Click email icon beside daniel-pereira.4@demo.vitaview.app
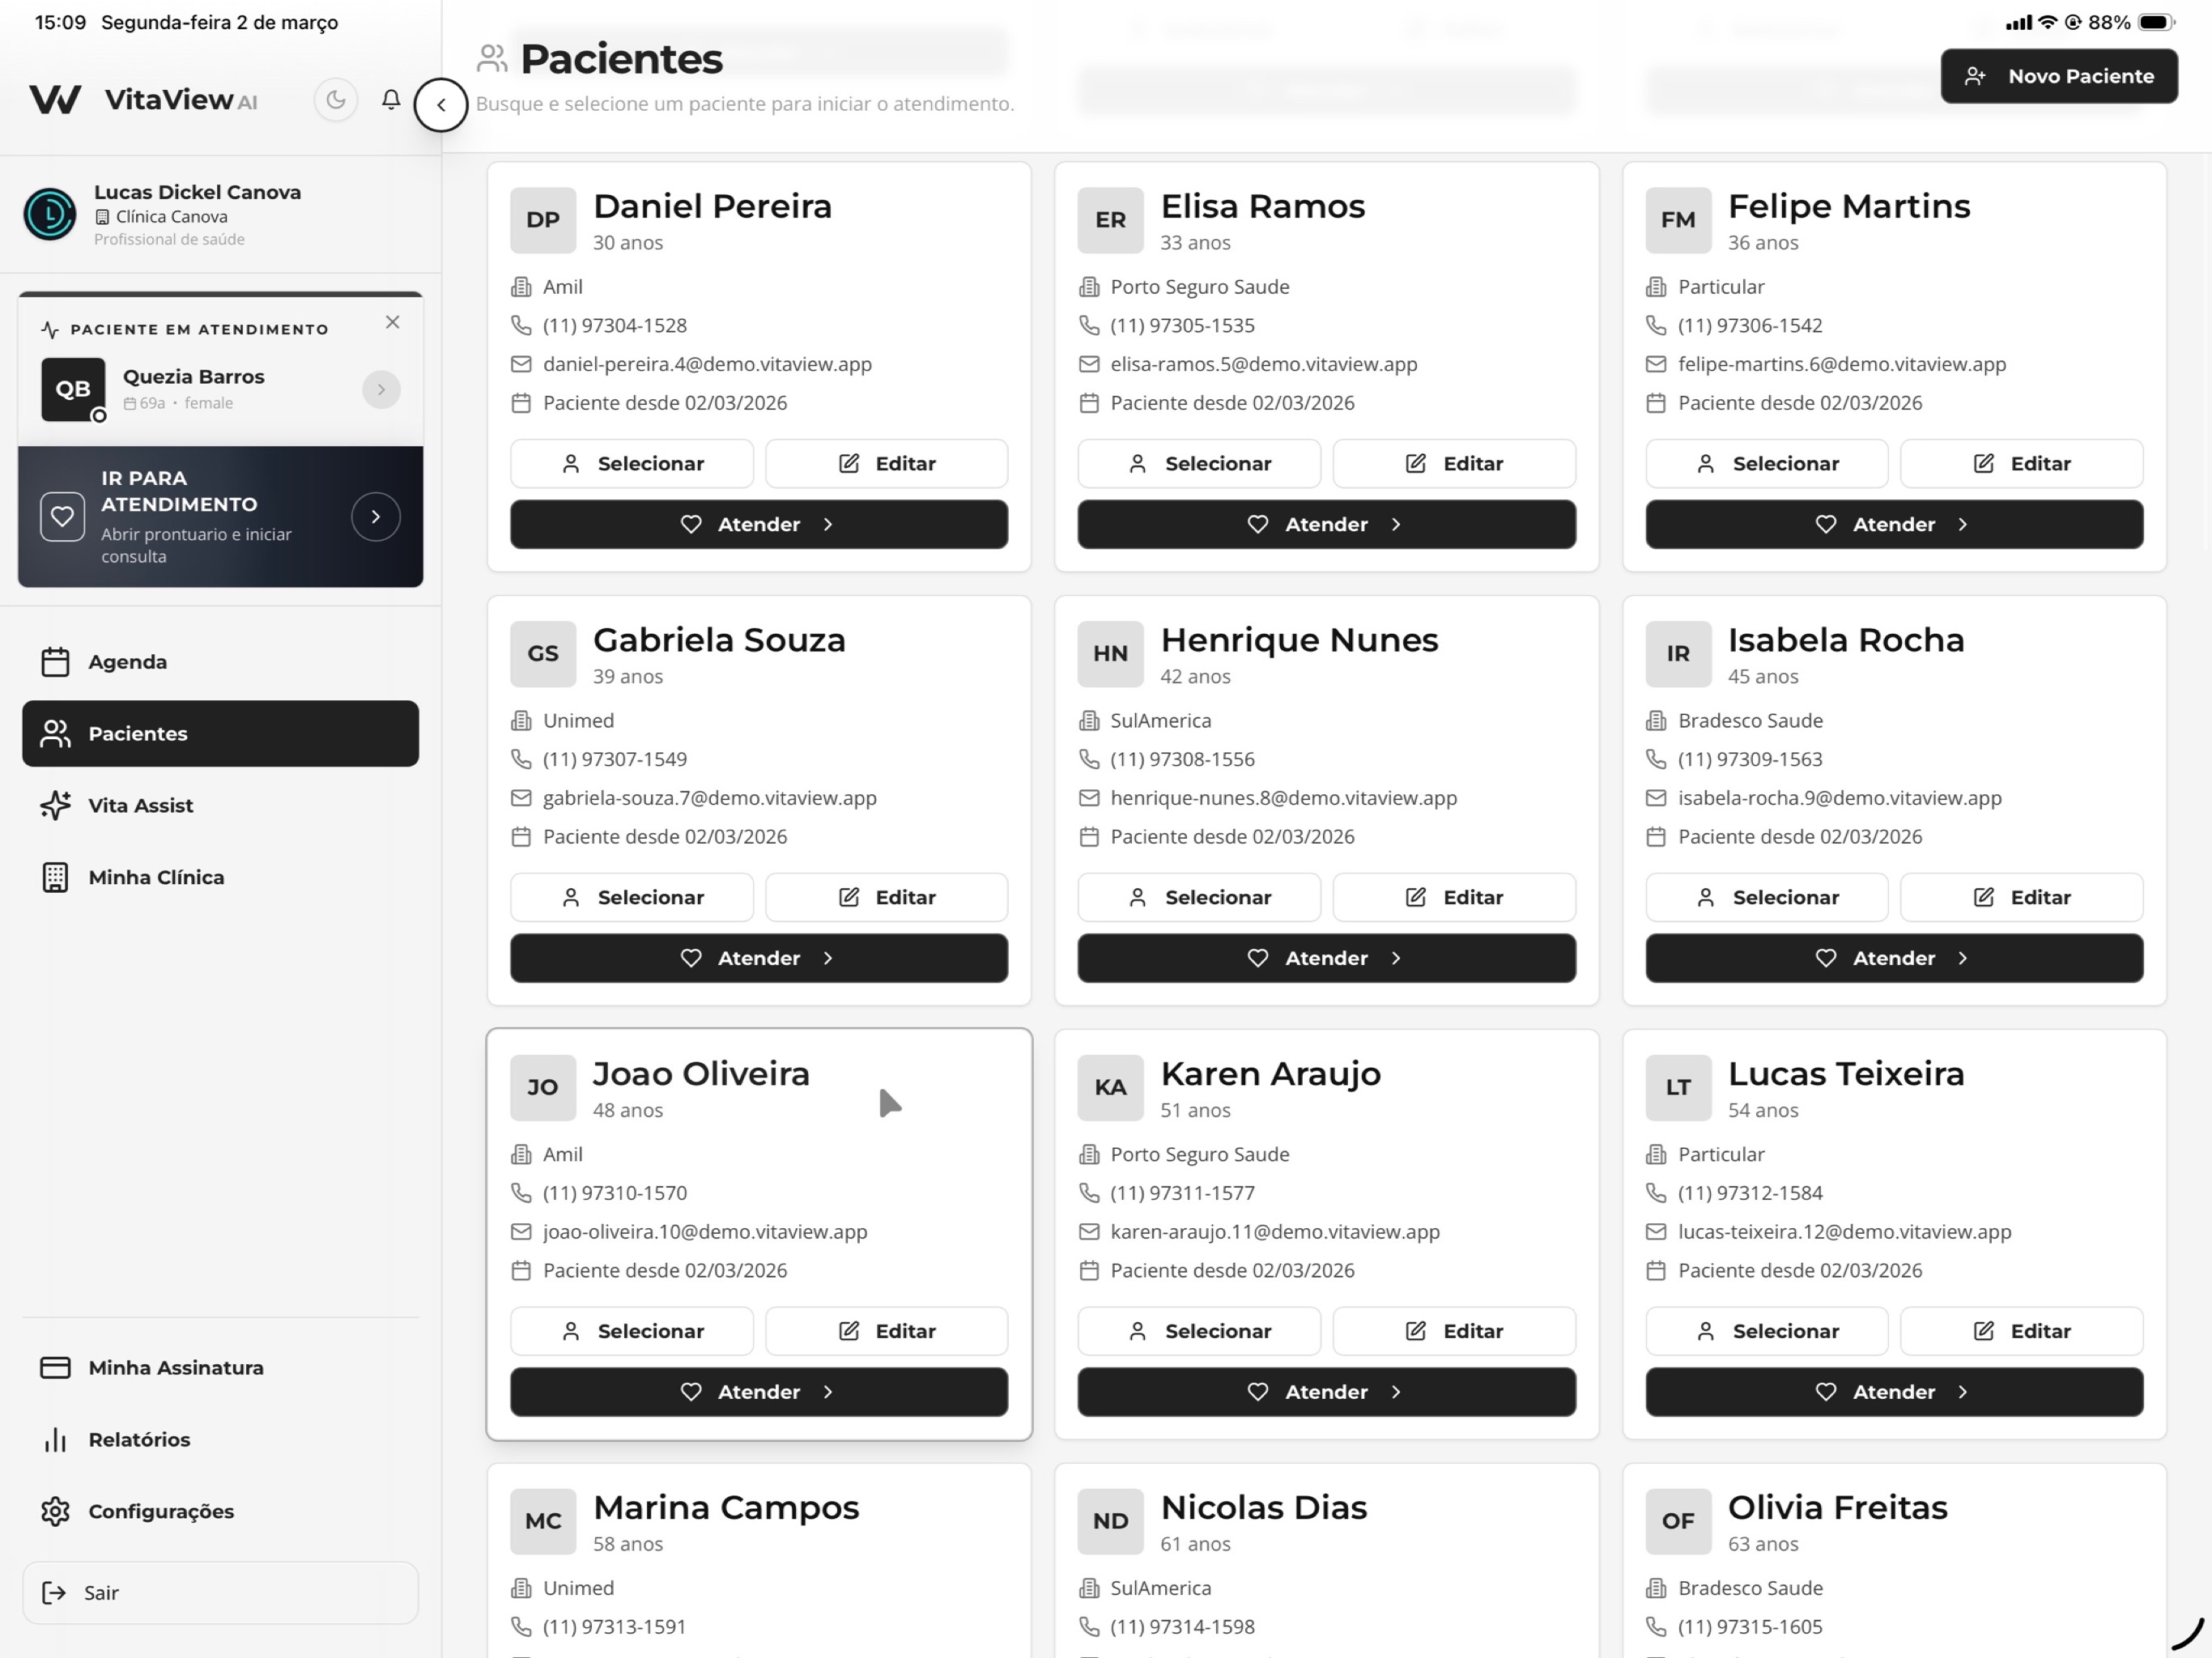The height and width of the screenshot is (1658, 2212). click(521, 365)
